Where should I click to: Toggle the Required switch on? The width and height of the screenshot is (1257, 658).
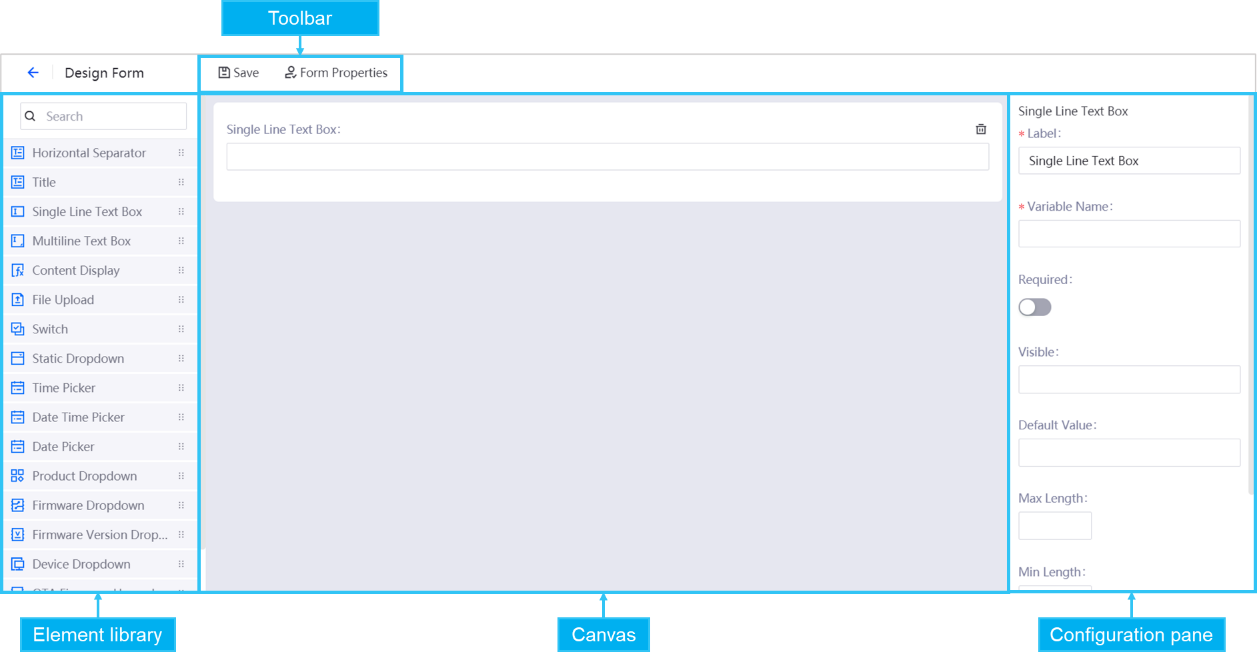[1035, 307]
